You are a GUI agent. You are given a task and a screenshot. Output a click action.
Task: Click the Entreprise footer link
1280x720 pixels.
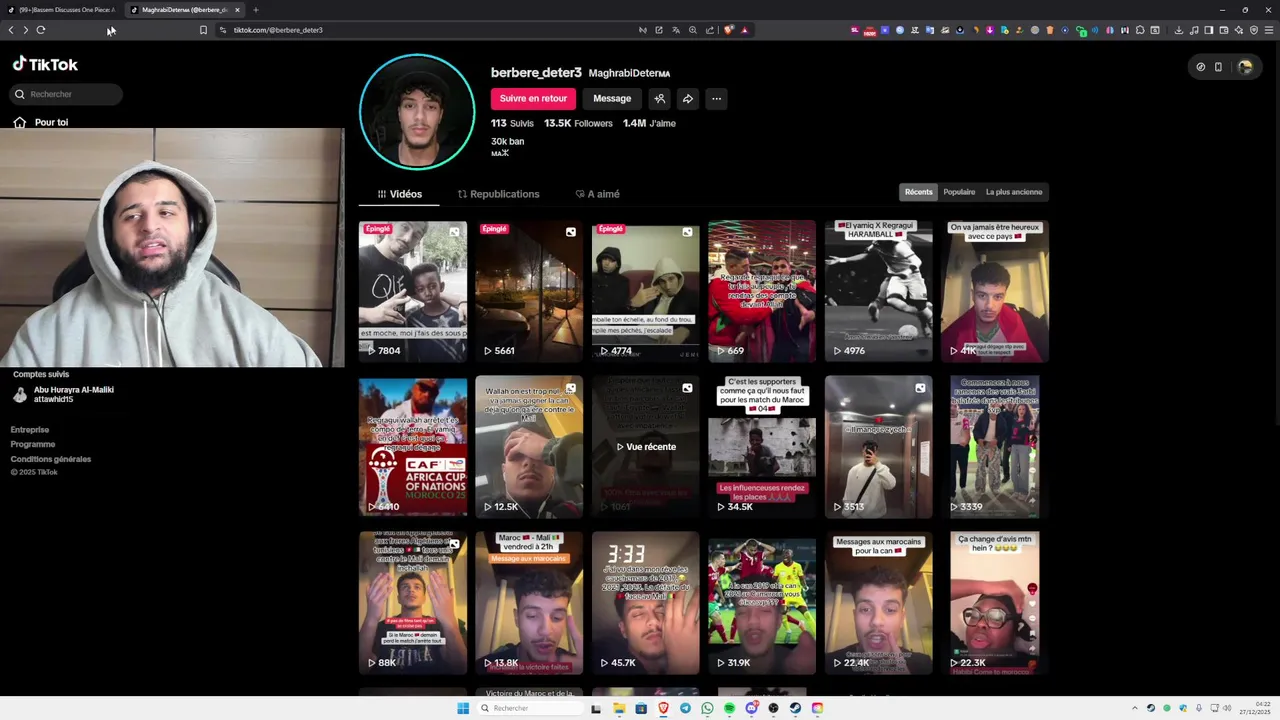(30, 430)
